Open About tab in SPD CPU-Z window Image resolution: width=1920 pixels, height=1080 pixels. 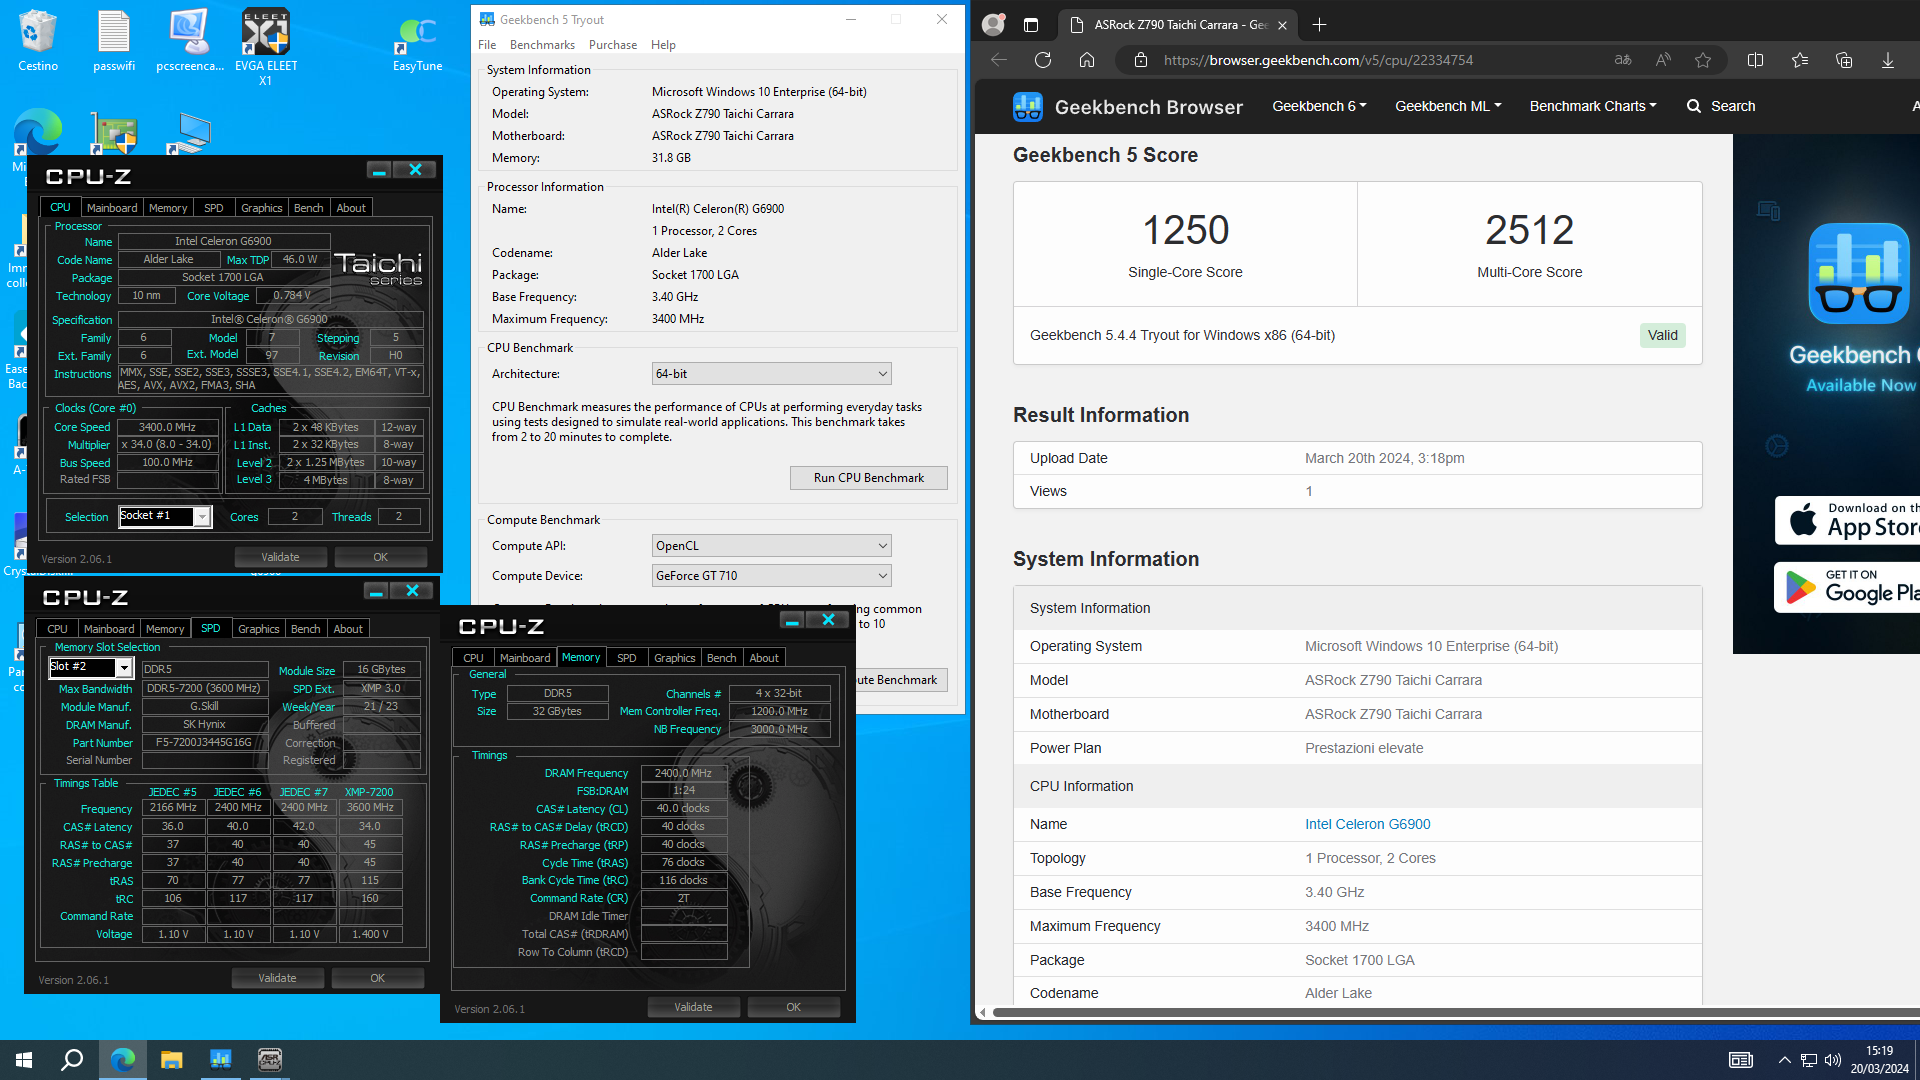click(x=348, y=629)
